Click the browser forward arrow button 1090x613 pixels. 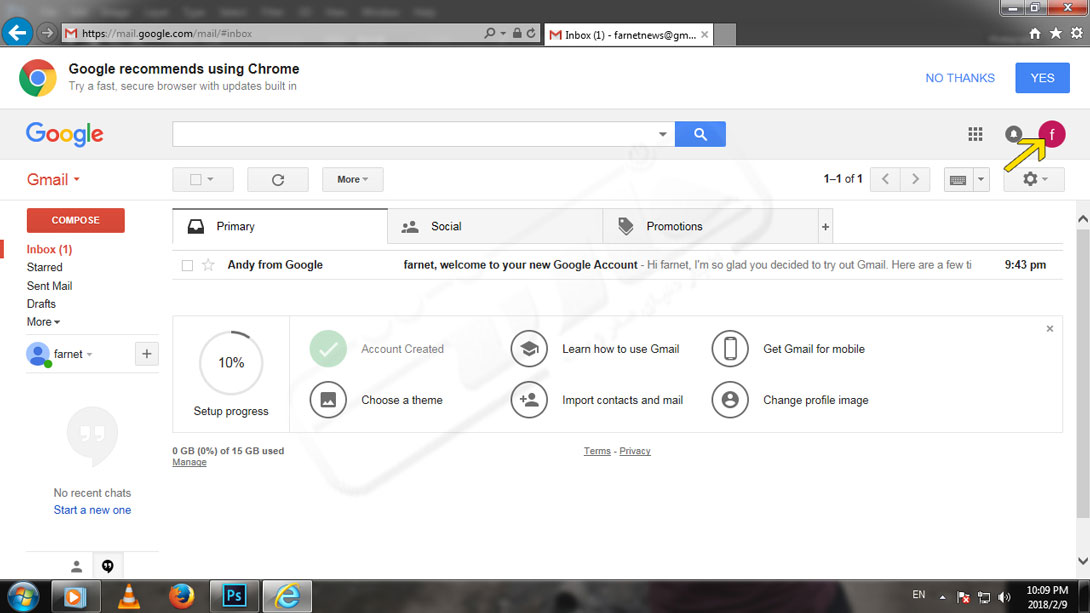tap(47, 33)
